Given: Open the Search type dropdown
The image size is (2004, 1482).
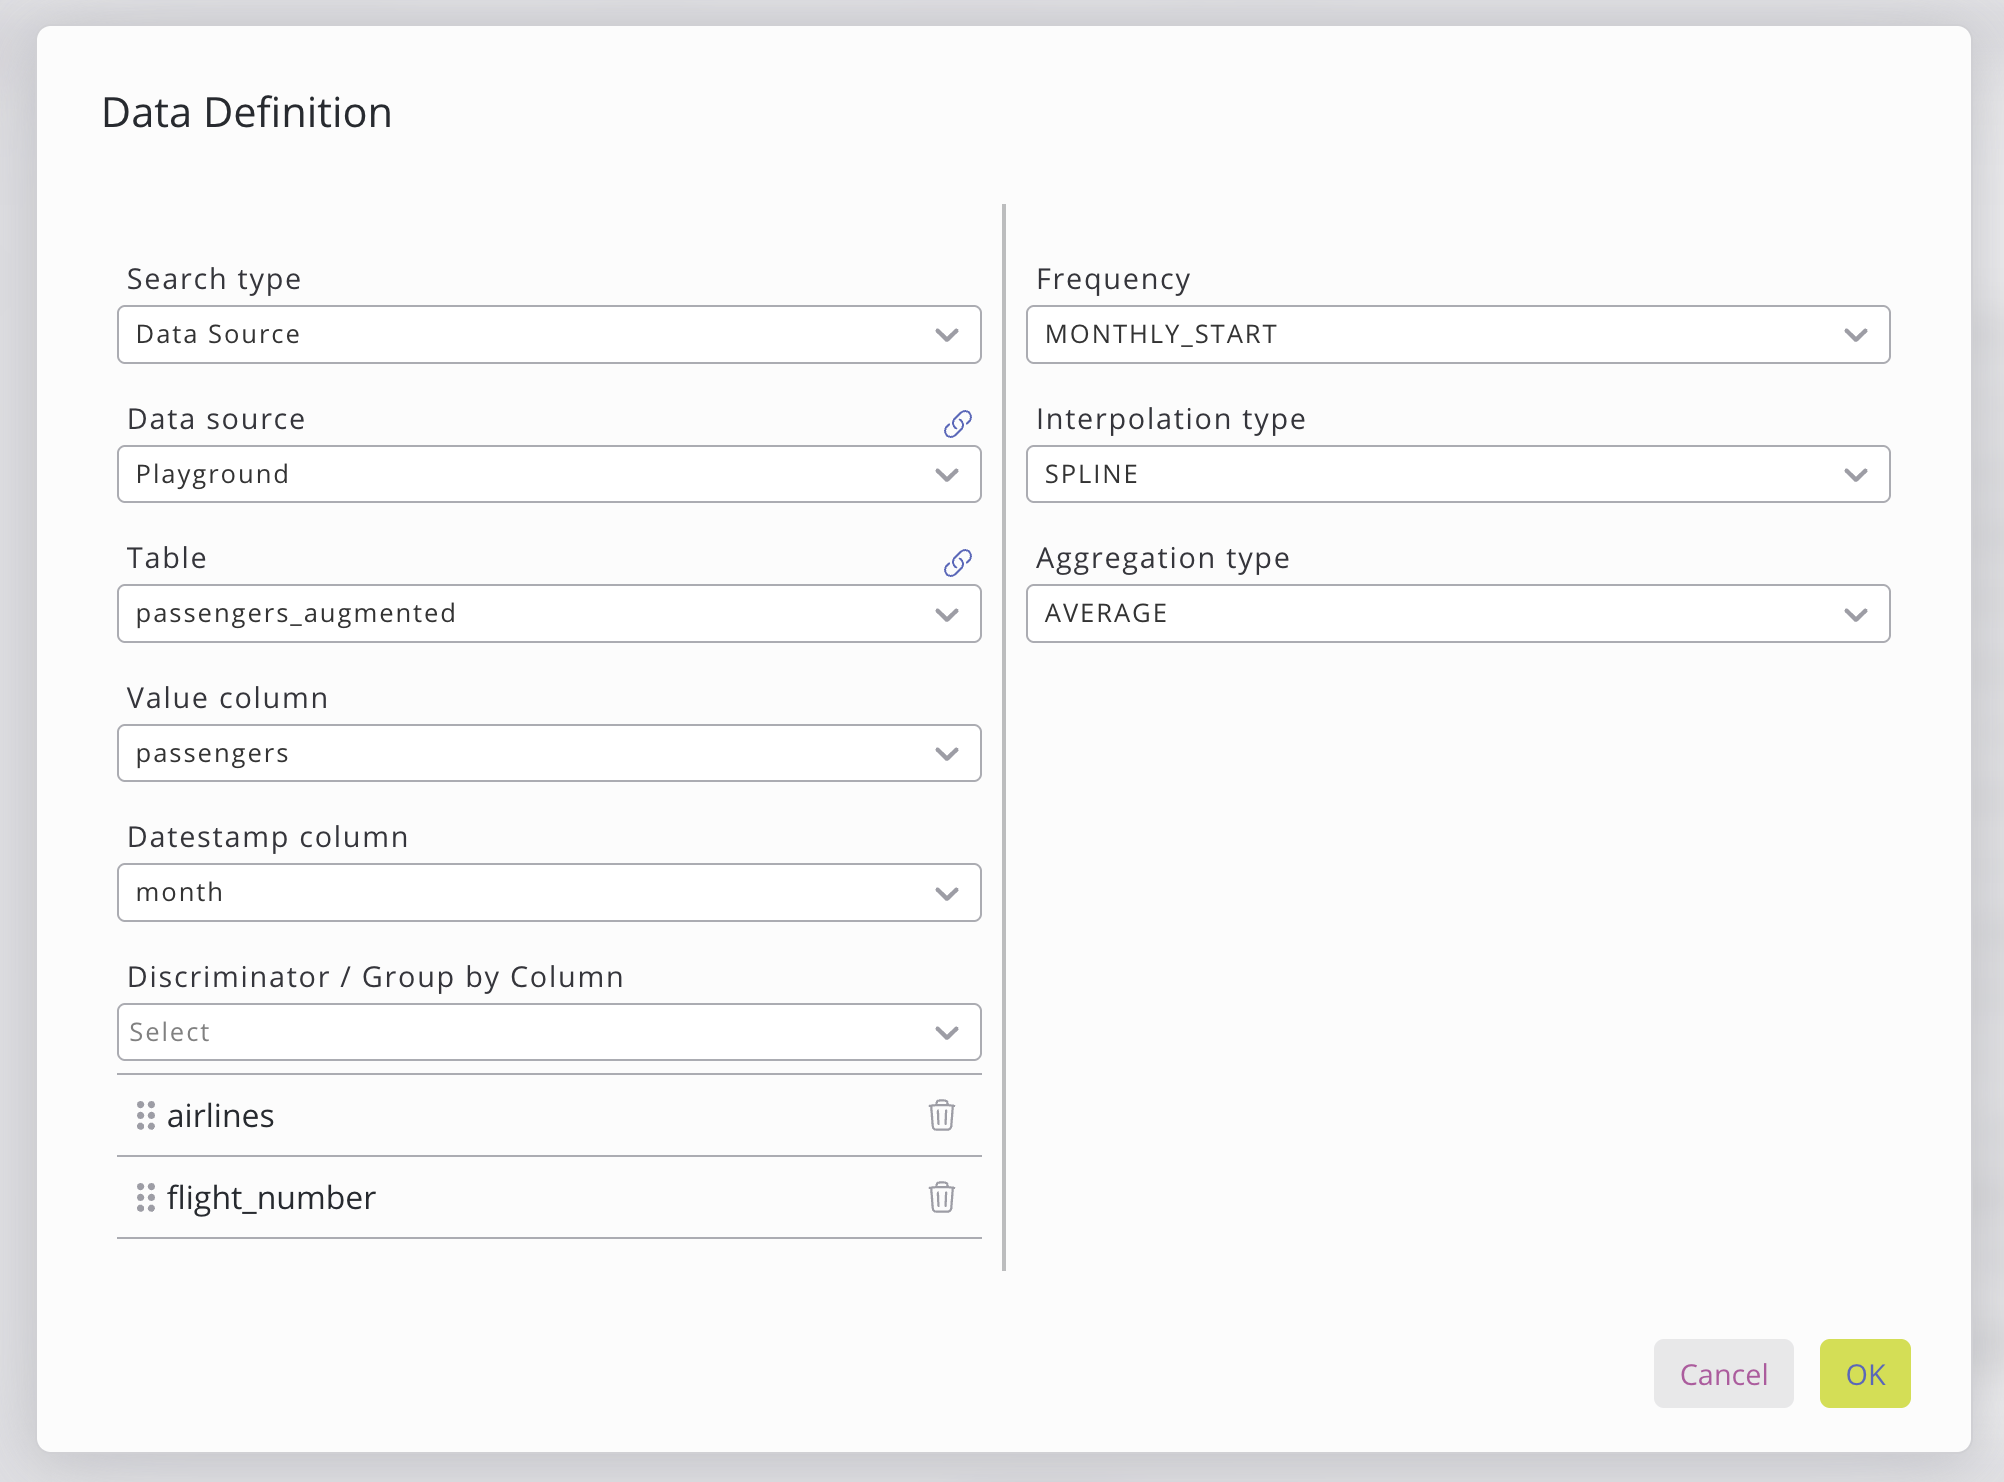Looking at the screenshot, I should point(548,334).
